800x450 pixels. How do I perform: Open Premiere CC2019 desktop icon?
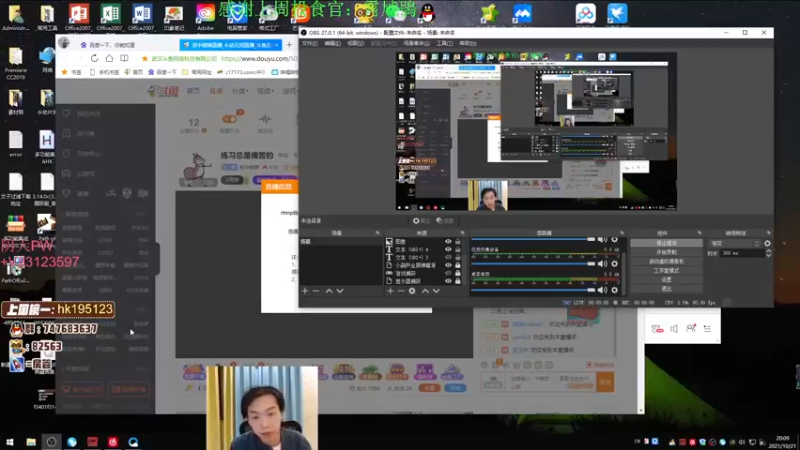tap(15, 63)
